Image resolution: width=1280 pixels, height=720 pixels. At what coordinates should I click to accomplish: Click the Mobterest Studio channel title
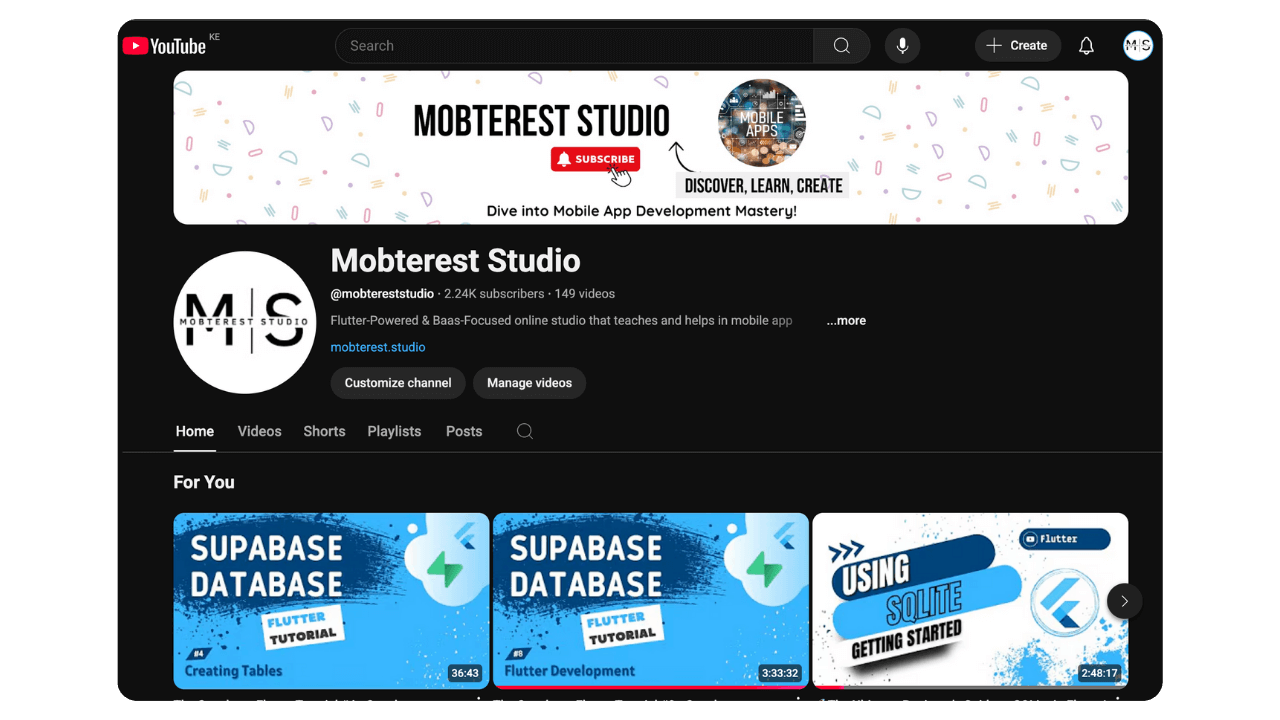point(455,261)
